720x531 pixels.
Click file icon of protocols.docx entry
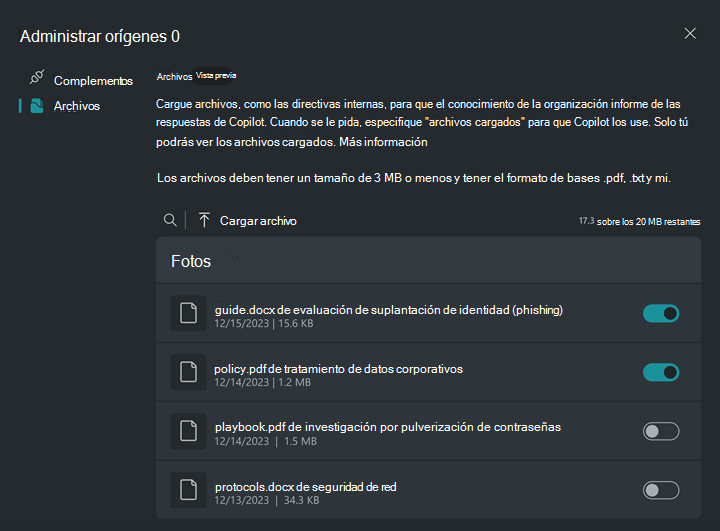click(x=188, y=490)
